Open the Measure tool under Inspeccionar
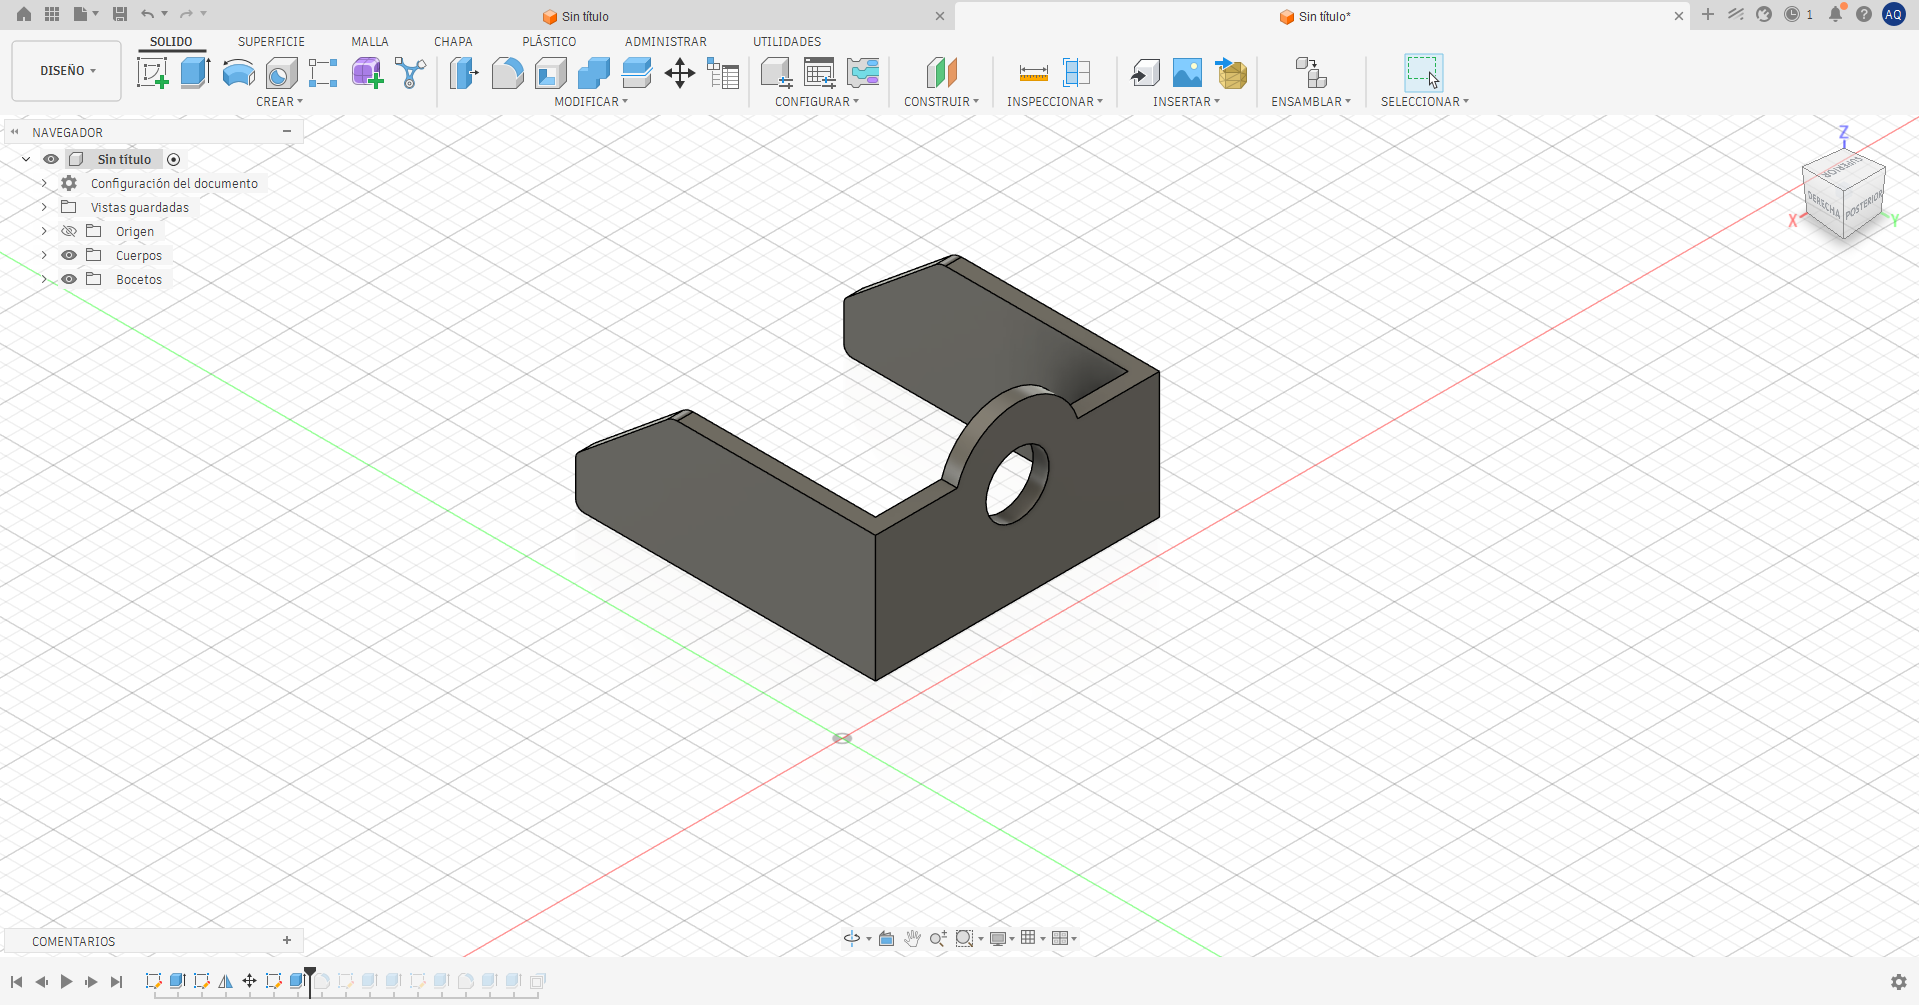This screenshot has width=1919, height=1005. point(1033,73)
